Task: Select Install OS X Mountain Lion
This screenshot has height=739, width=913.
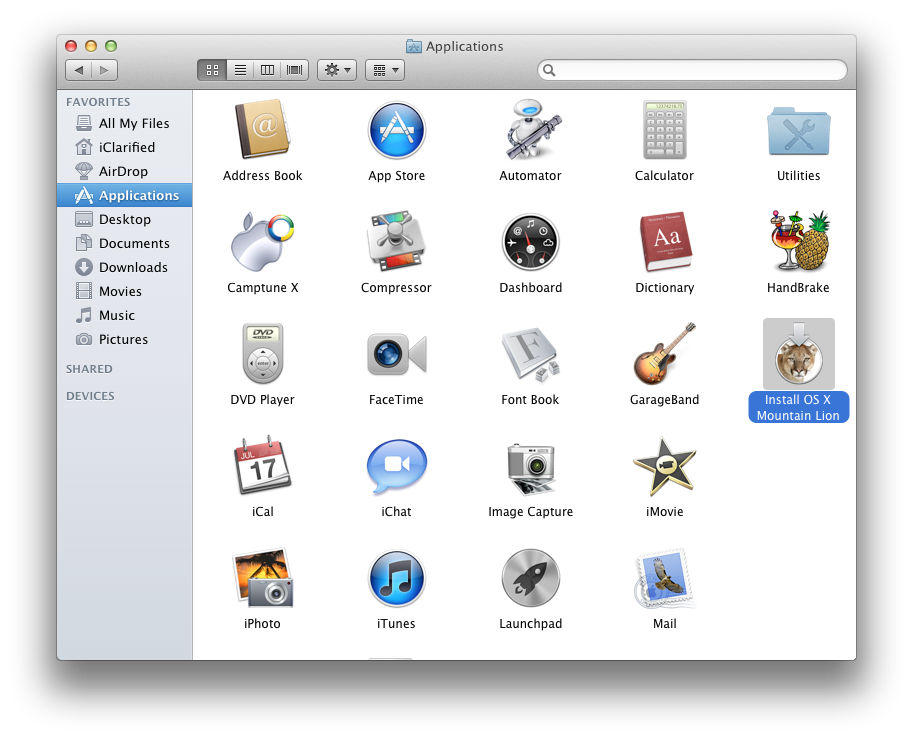Action: pos(798,355)
